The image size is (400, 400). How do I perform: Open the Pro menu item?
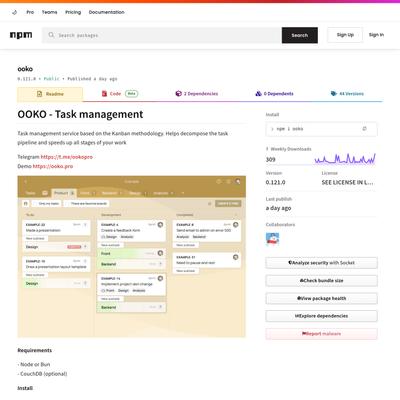pyautogui.click(x=30, y=12)
